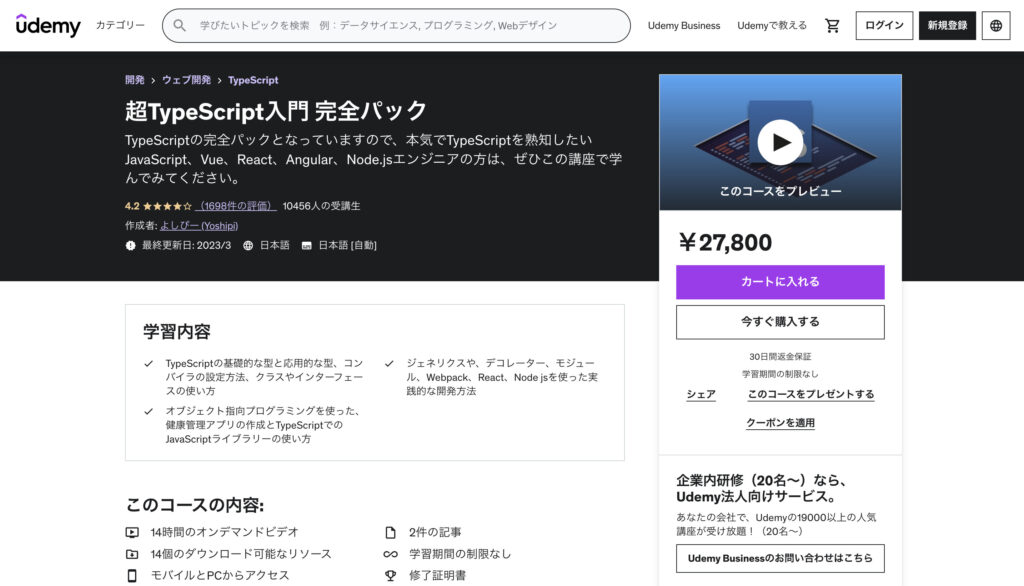
Task: Click このコースをプレゼントする link
Action: point(810,394)
